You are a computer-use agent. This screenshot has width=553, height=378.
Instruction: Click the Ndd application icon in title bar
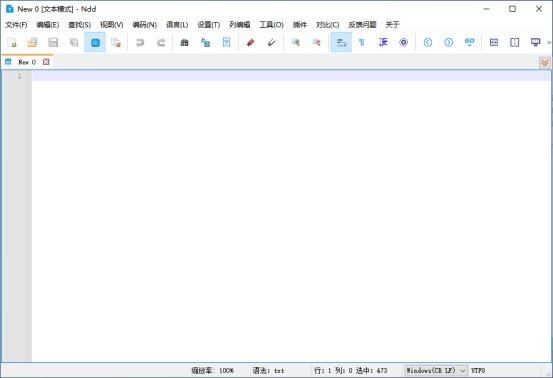[10, 9]
